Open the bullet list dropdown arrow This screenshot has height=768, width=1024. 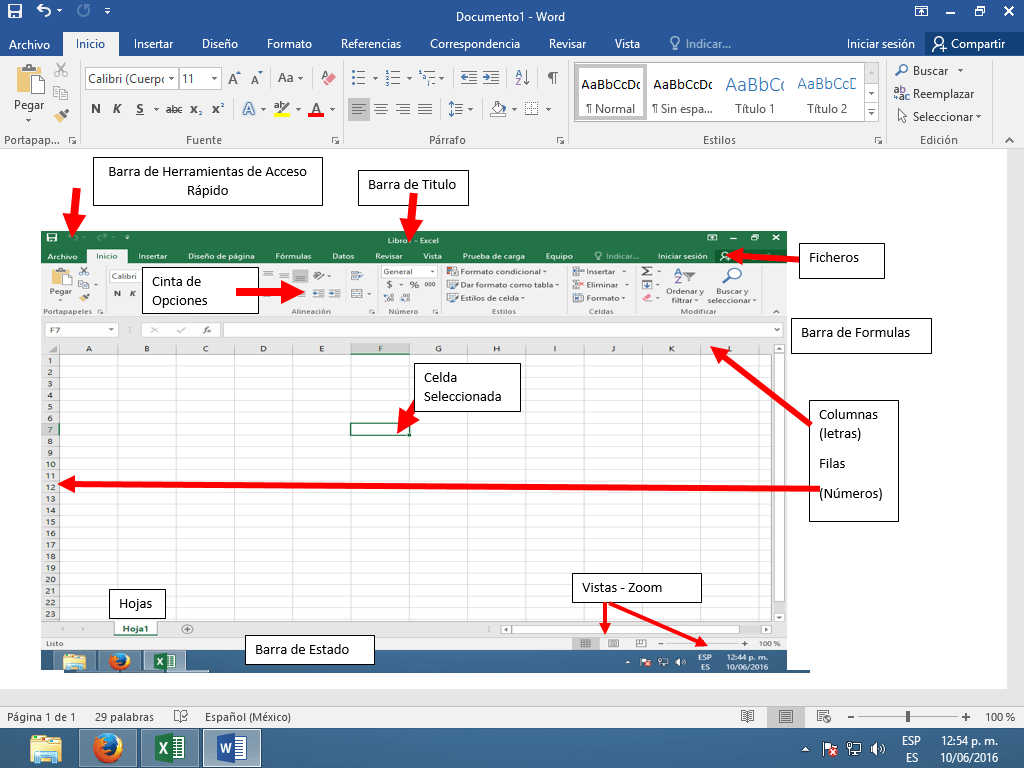[x=375, y=78]
